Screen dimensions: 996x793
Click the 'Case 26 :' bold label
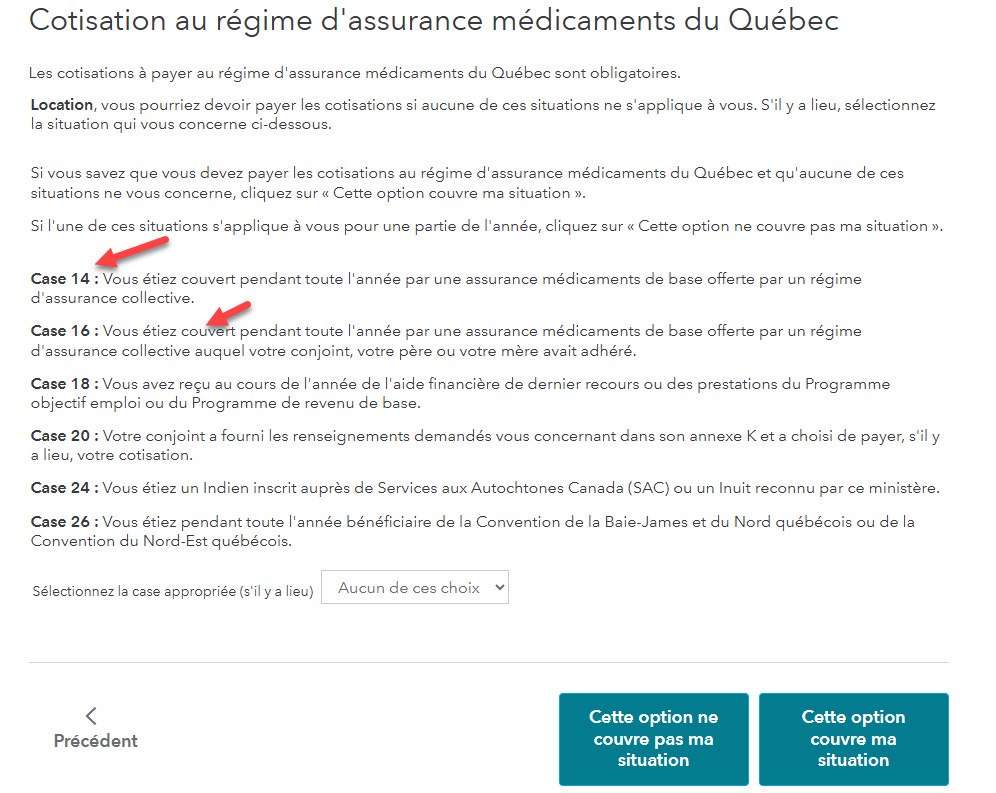(x=64, y=522)
